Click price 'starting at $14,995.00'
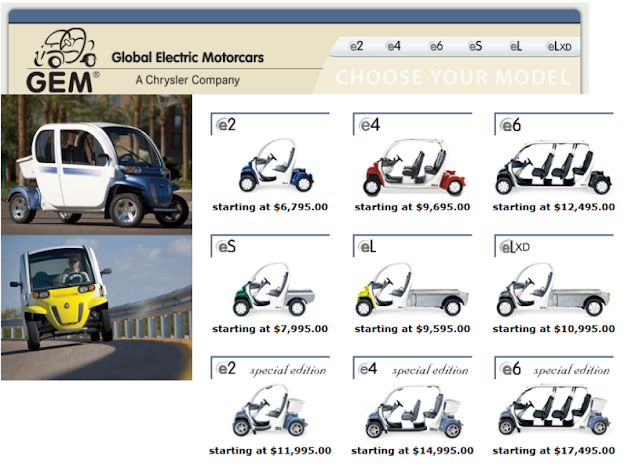This screenshot has width=639, height=474. point(412,451)
